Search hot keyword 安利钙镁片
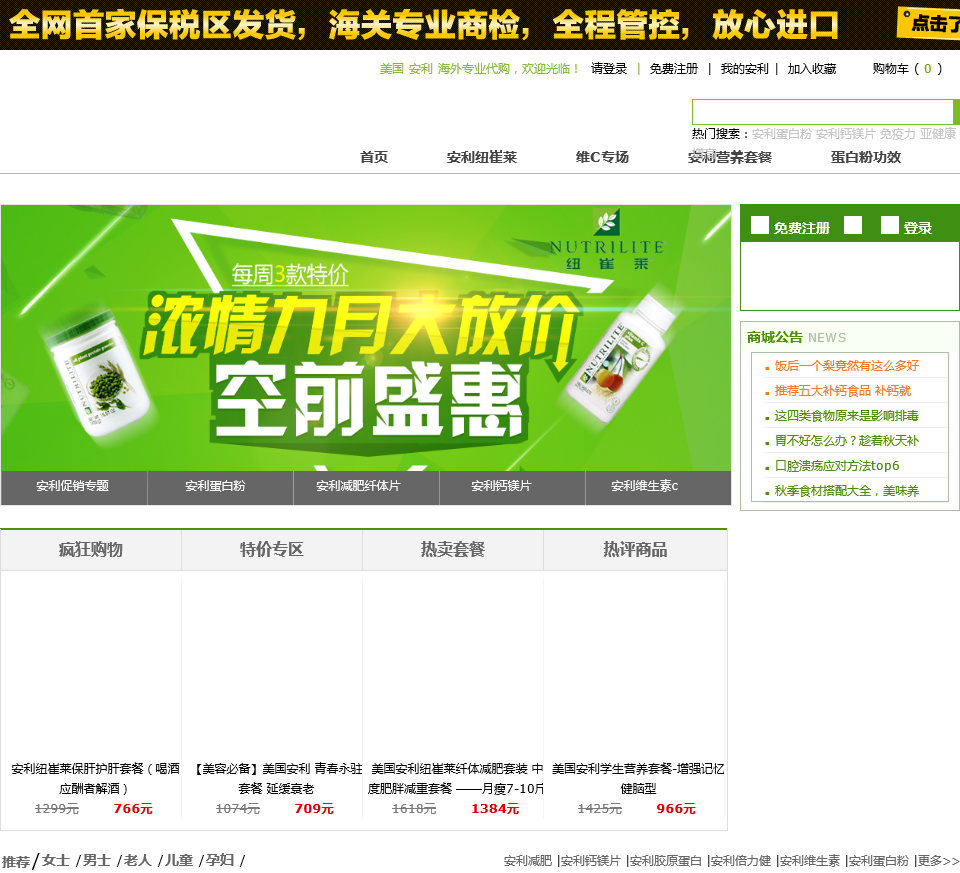This screenshot has width=960, height=873. pos(845,133)
